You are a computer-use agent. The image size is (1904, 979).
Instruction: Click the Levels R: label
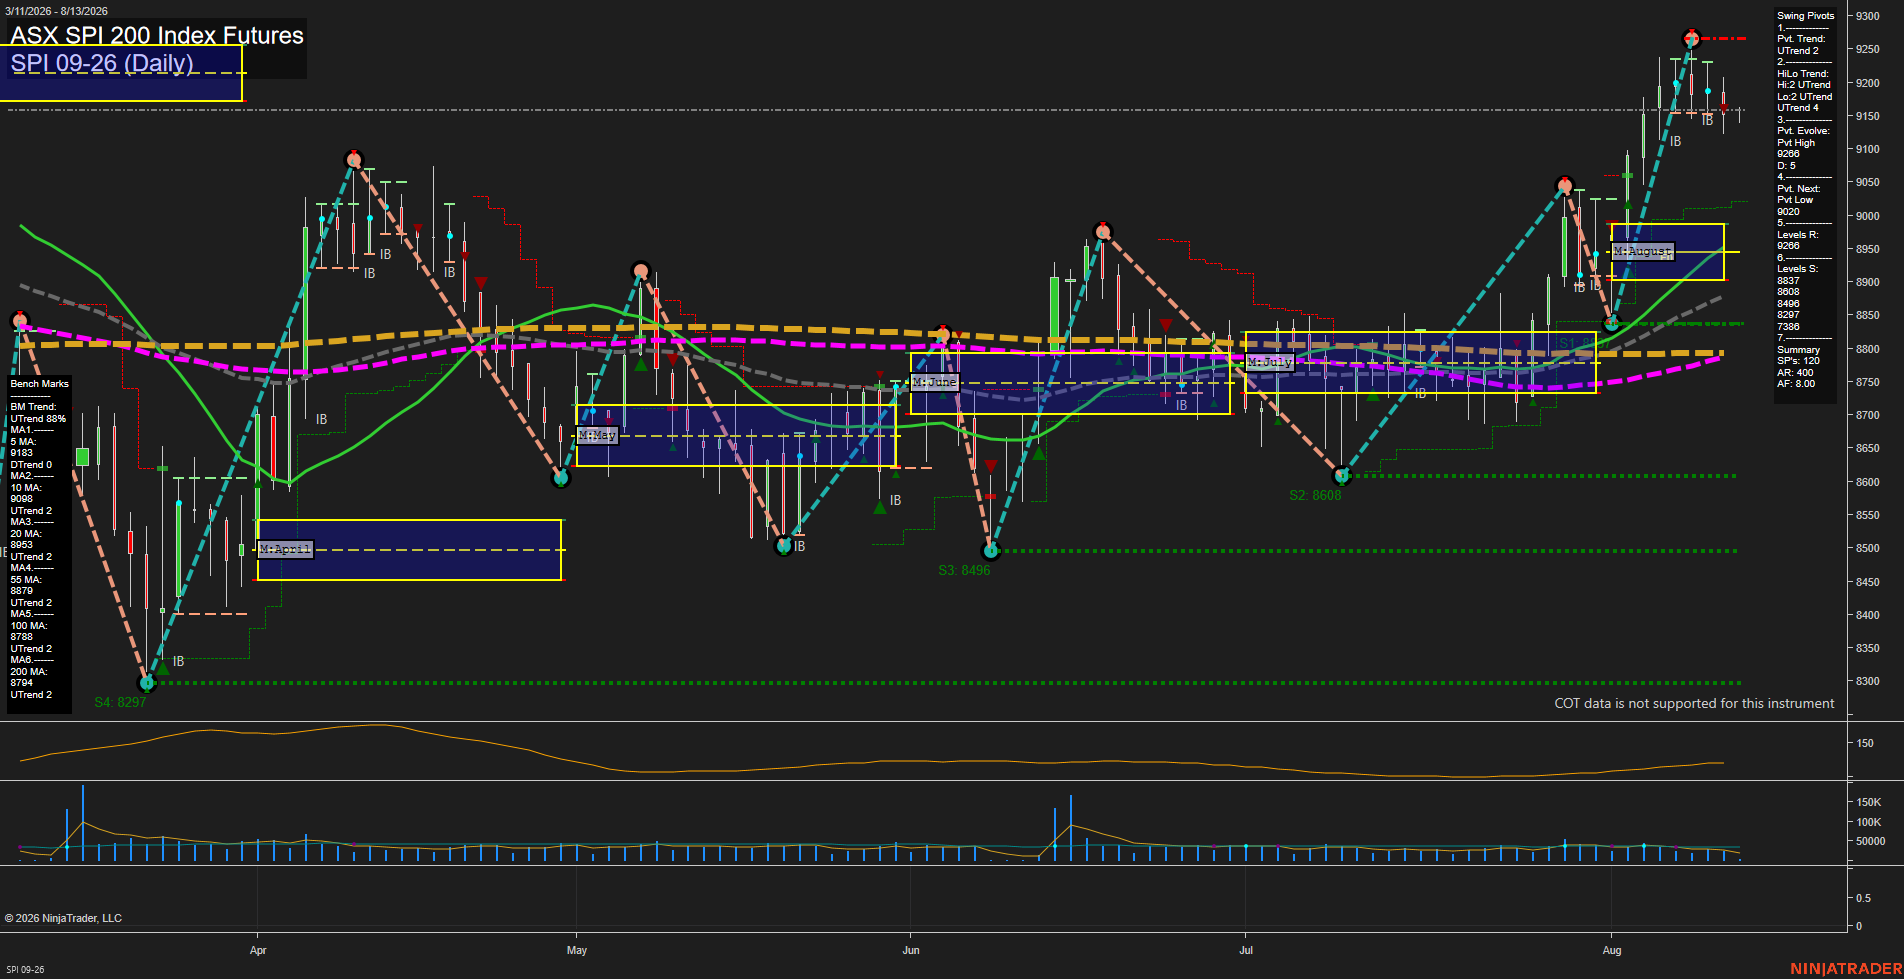(1798, 235)
